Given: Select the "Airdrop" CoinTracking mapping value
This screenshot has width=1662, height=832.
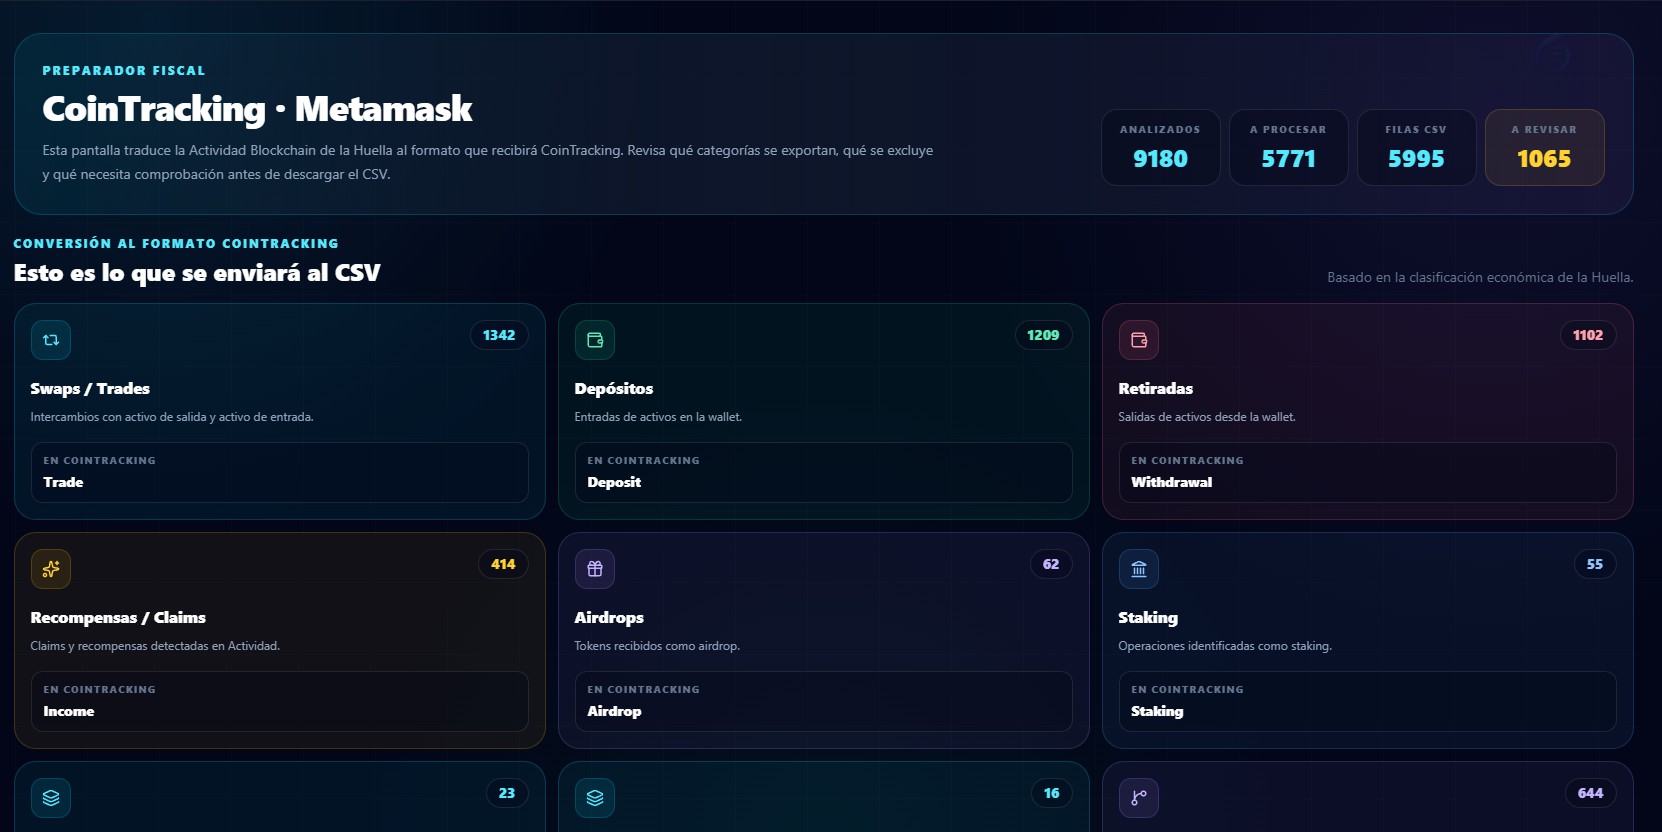Looking at the screenshot, I should (614, 711).
